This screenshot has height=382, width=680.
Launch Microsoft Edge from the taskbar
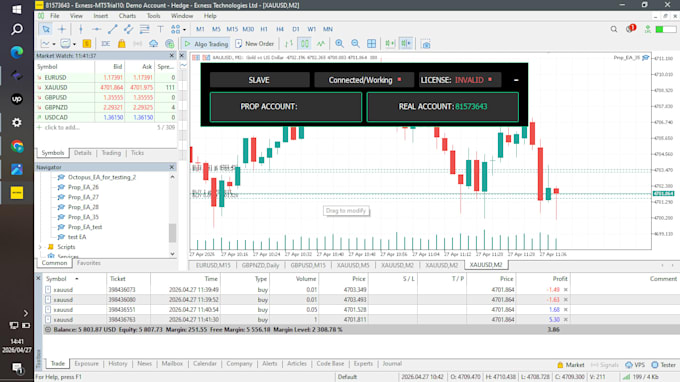pyautogui.click(x=16, y=52)
